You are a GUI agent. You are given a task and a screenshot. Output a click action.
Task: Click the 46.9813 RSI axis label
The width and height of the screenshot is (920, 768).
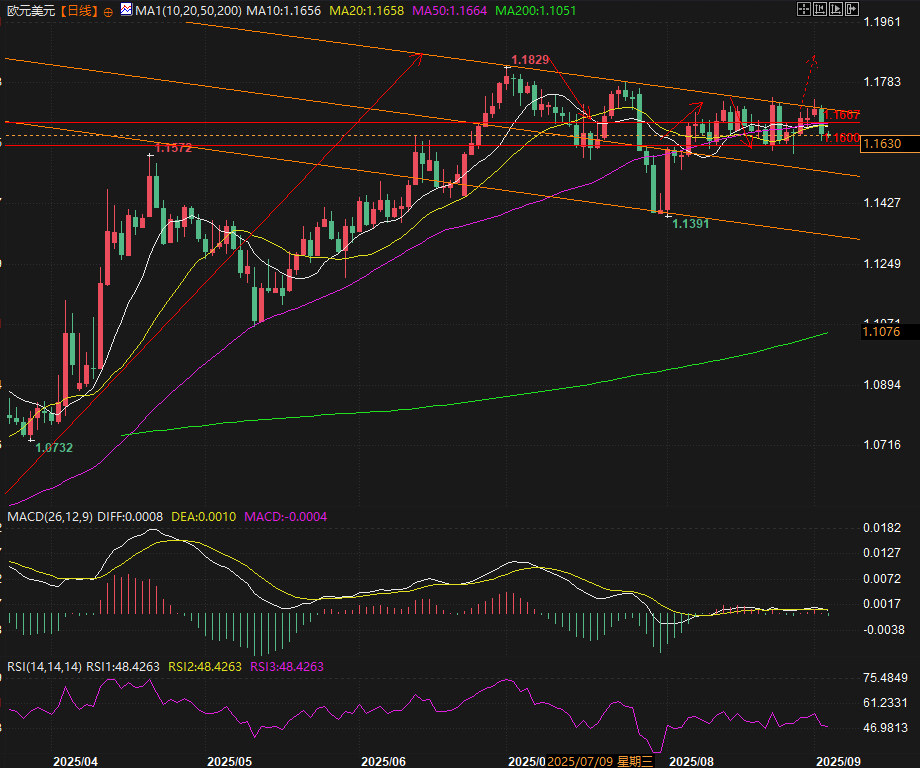tap(885, 728)
